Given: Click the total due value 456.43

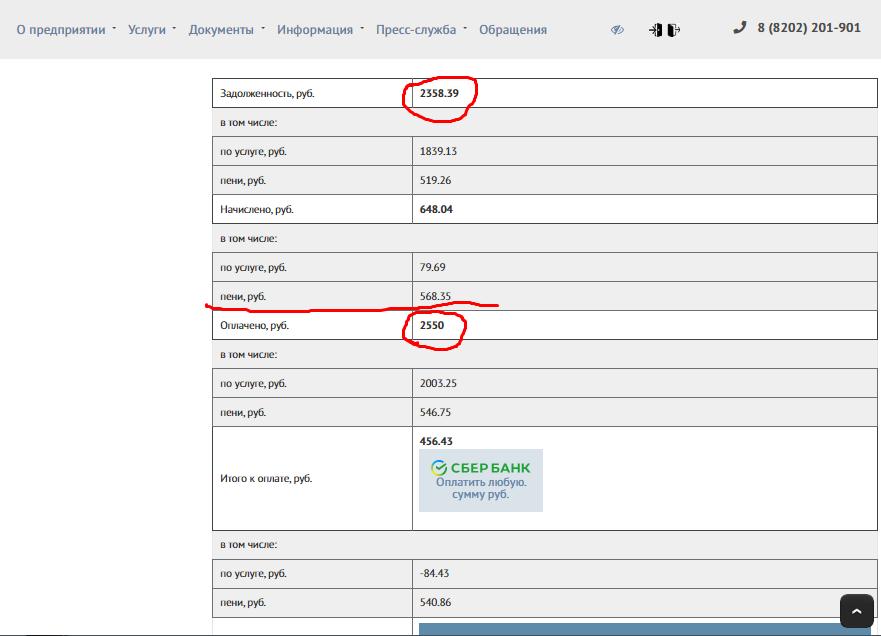Looking at the screenshot, I should 437,441.
